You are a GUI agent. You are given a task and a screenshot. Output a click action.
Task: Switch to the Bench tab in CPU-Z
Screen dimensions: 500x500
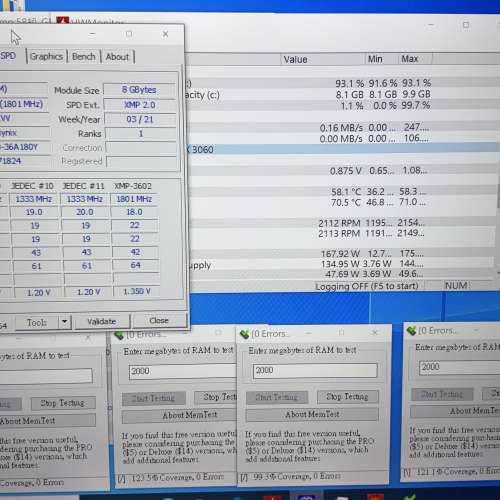coord(84,57)
